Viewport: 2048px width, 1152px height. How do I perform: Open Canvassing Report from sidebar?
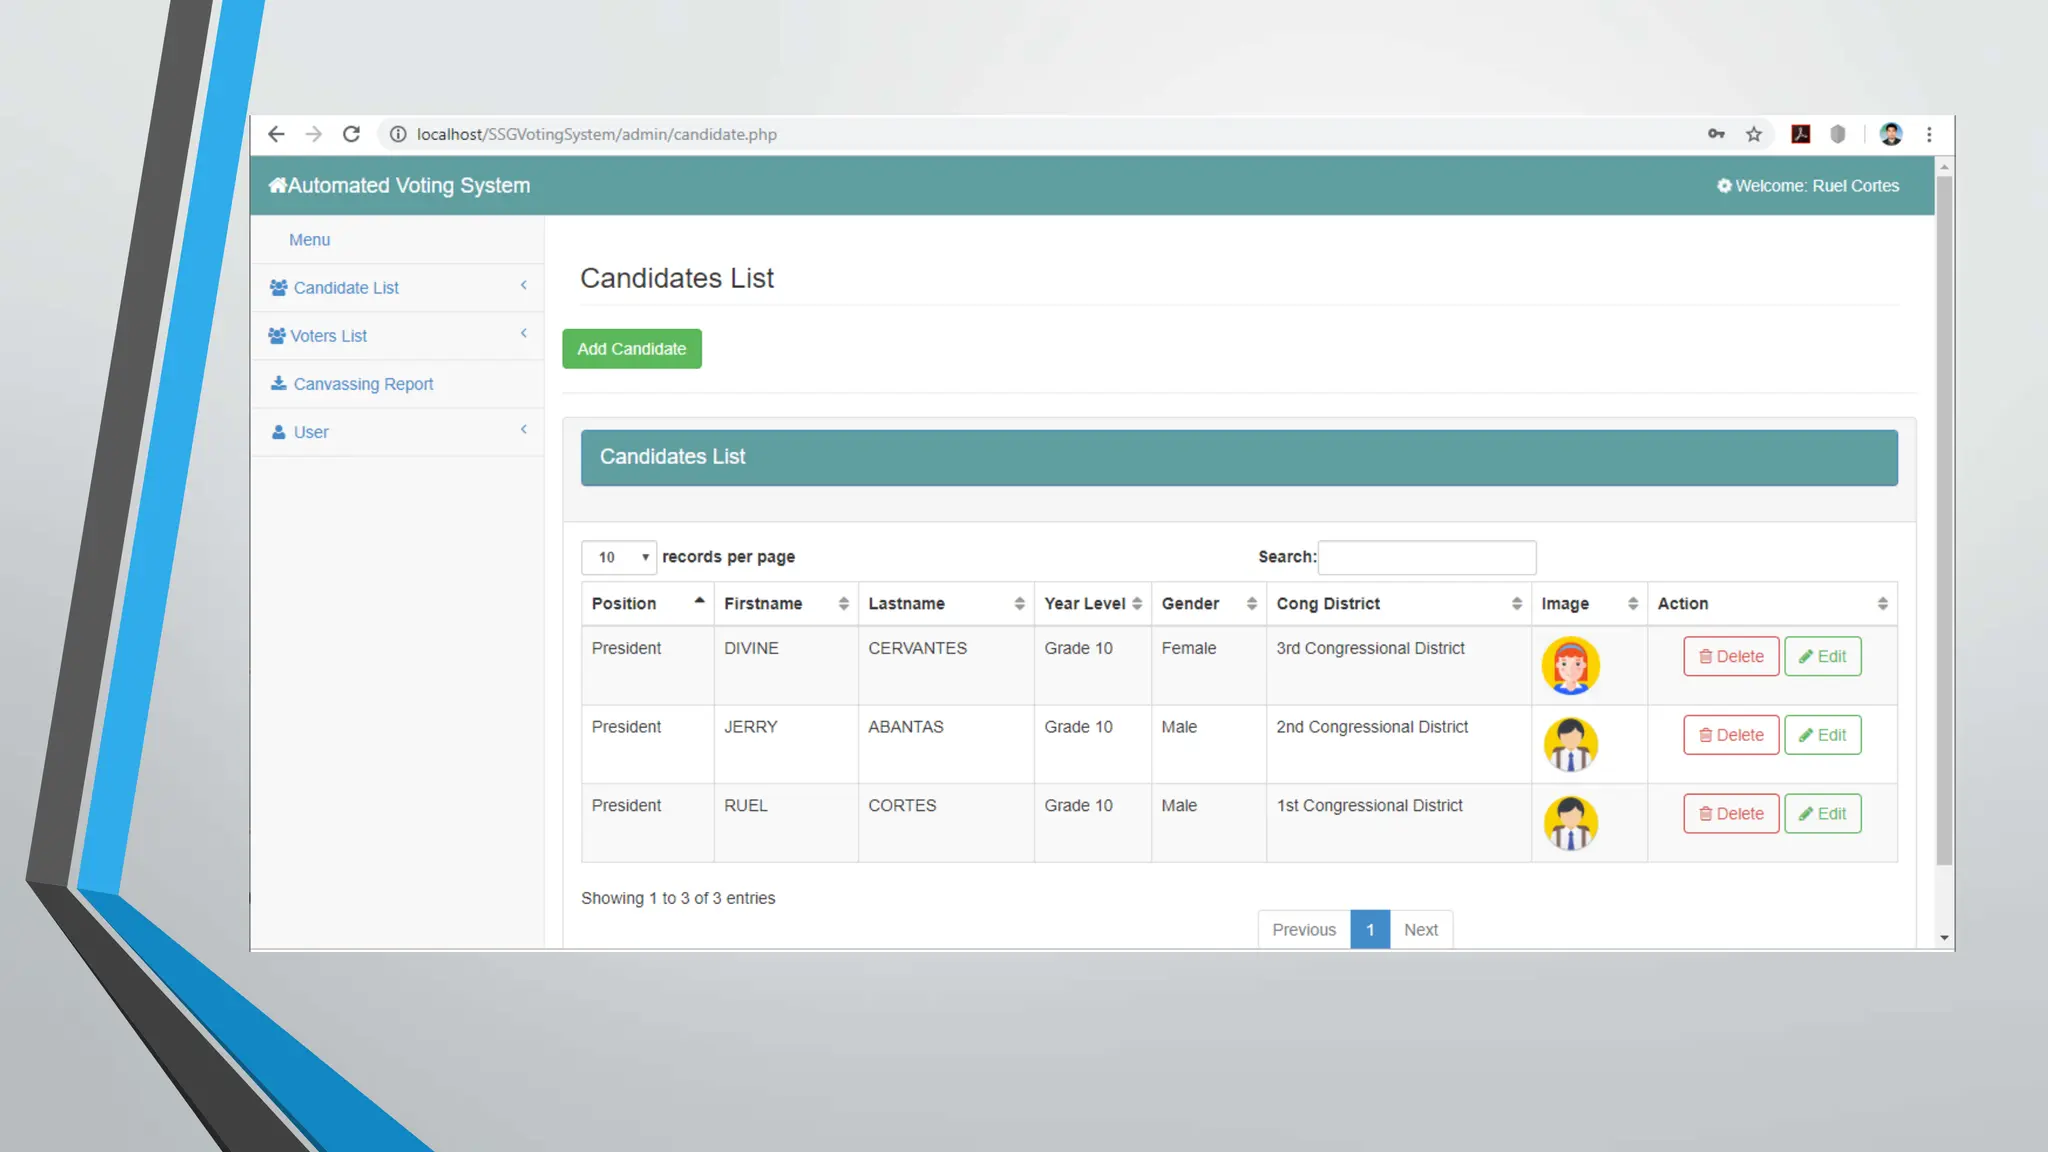coord(362,384)
